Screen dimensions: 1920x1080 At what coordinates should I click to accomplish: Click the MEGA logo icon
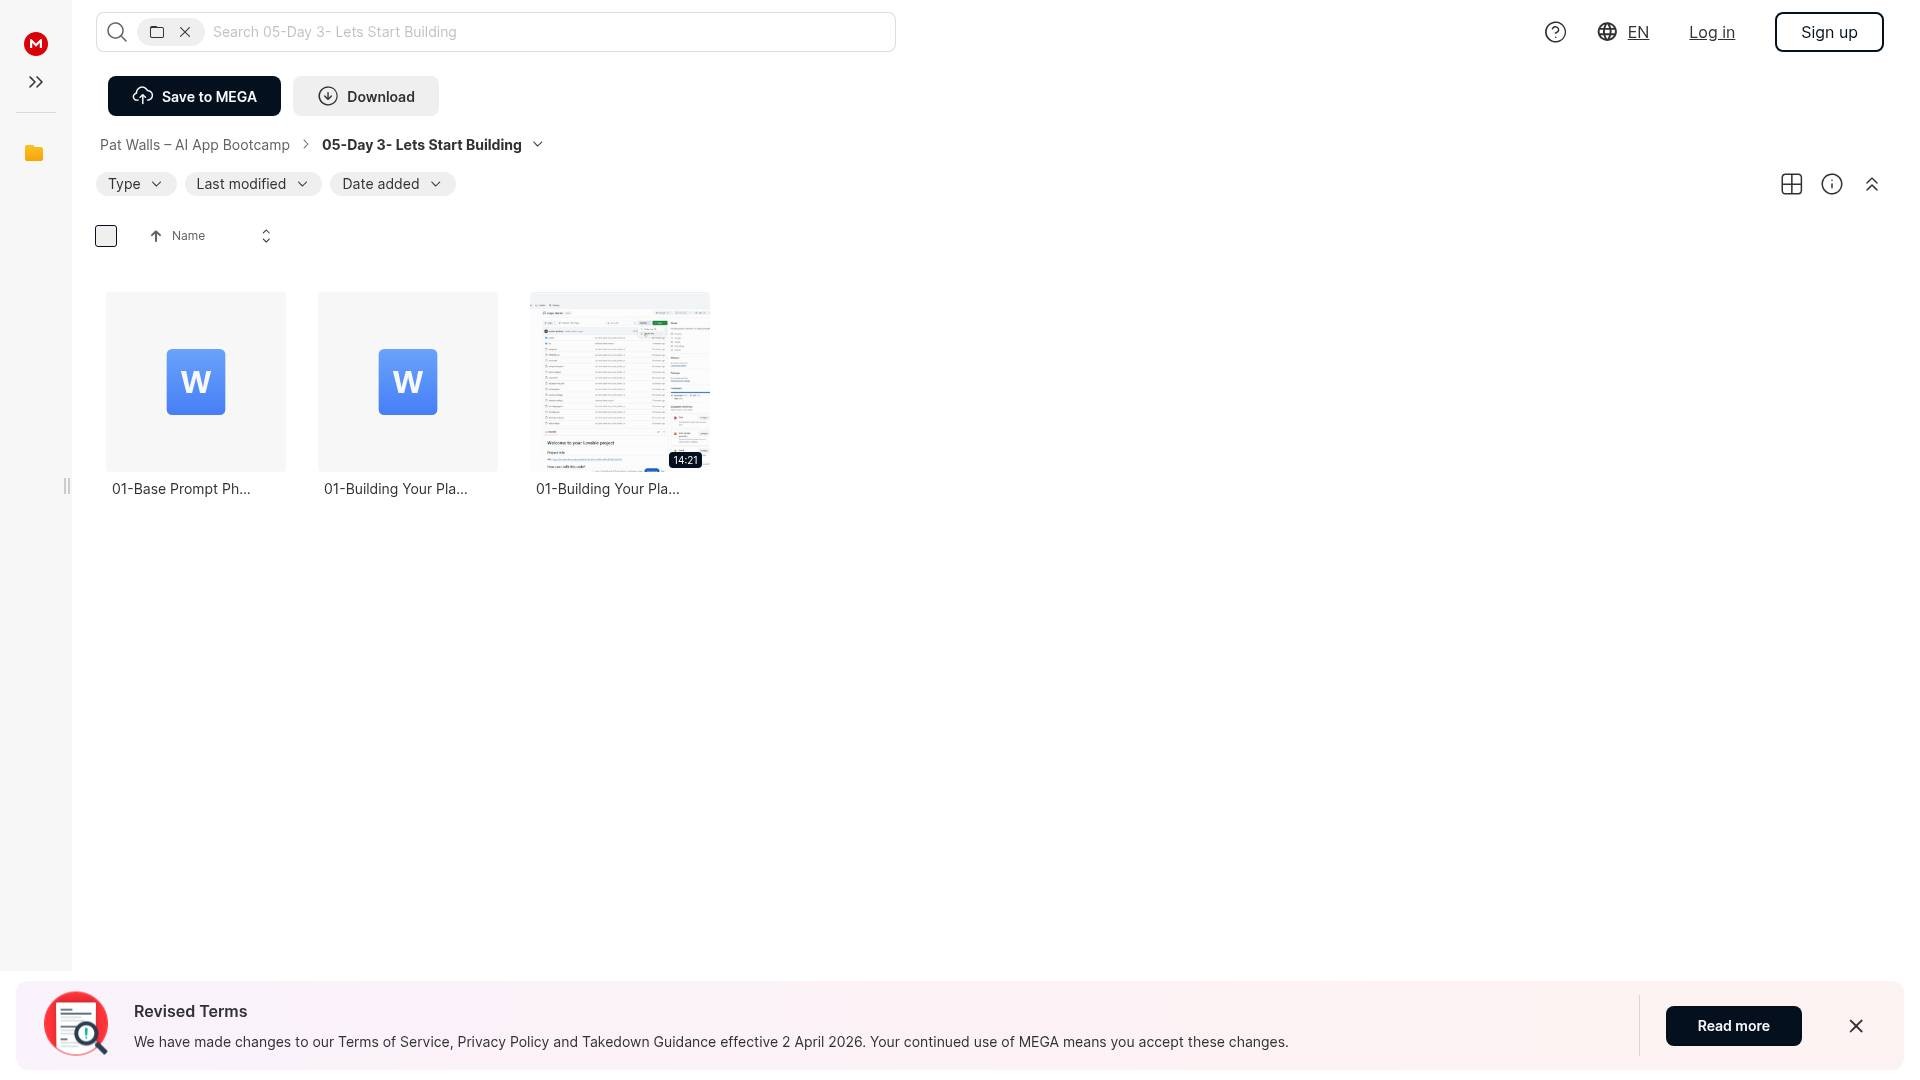coord(36,44)
